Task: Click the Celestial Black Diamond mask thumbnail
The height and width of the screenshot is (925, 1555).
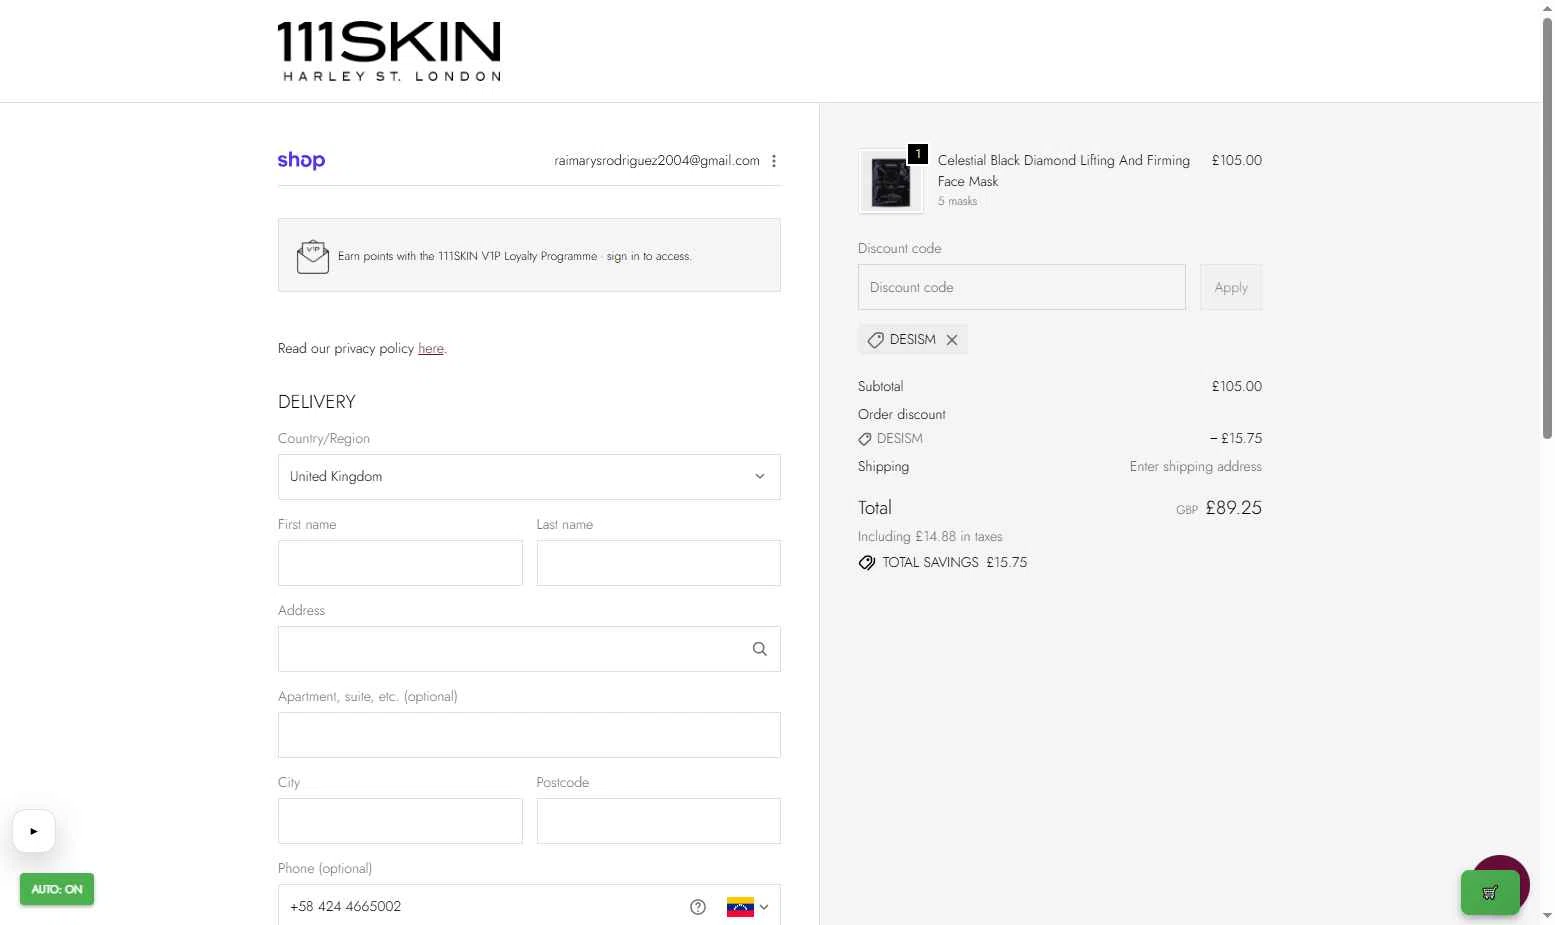Action: [x=890, y=182]
